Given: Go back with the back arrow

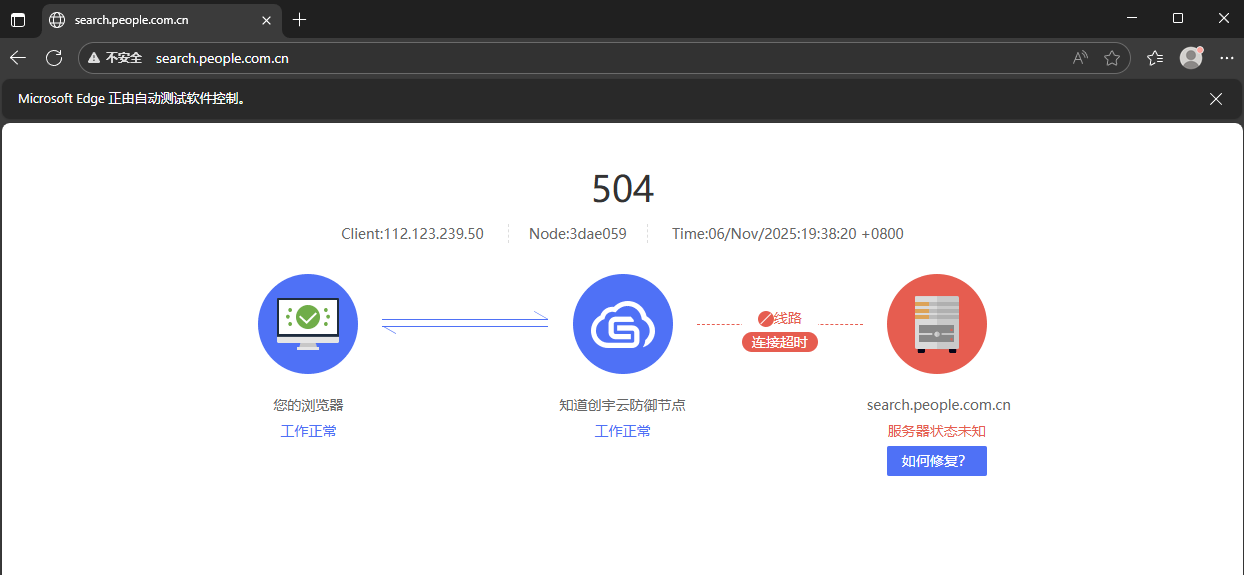Looking at the screenshot, I should pyautogui.click(x=18, y=58).
